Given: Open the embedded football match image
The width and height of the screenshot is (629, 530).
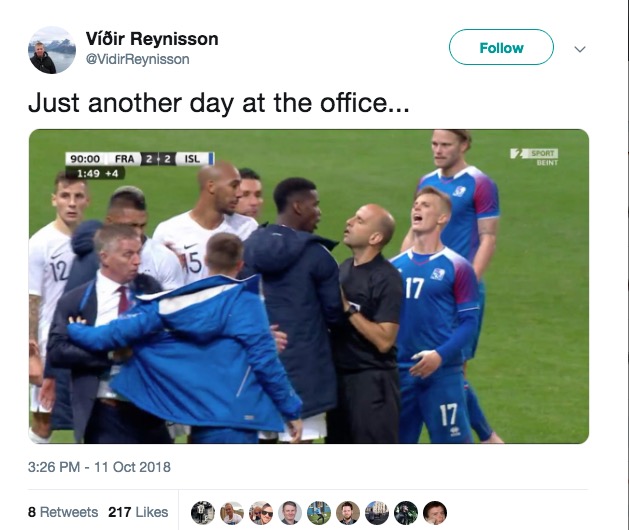Looking at the screenshot, I should click(x=308, y=286).
